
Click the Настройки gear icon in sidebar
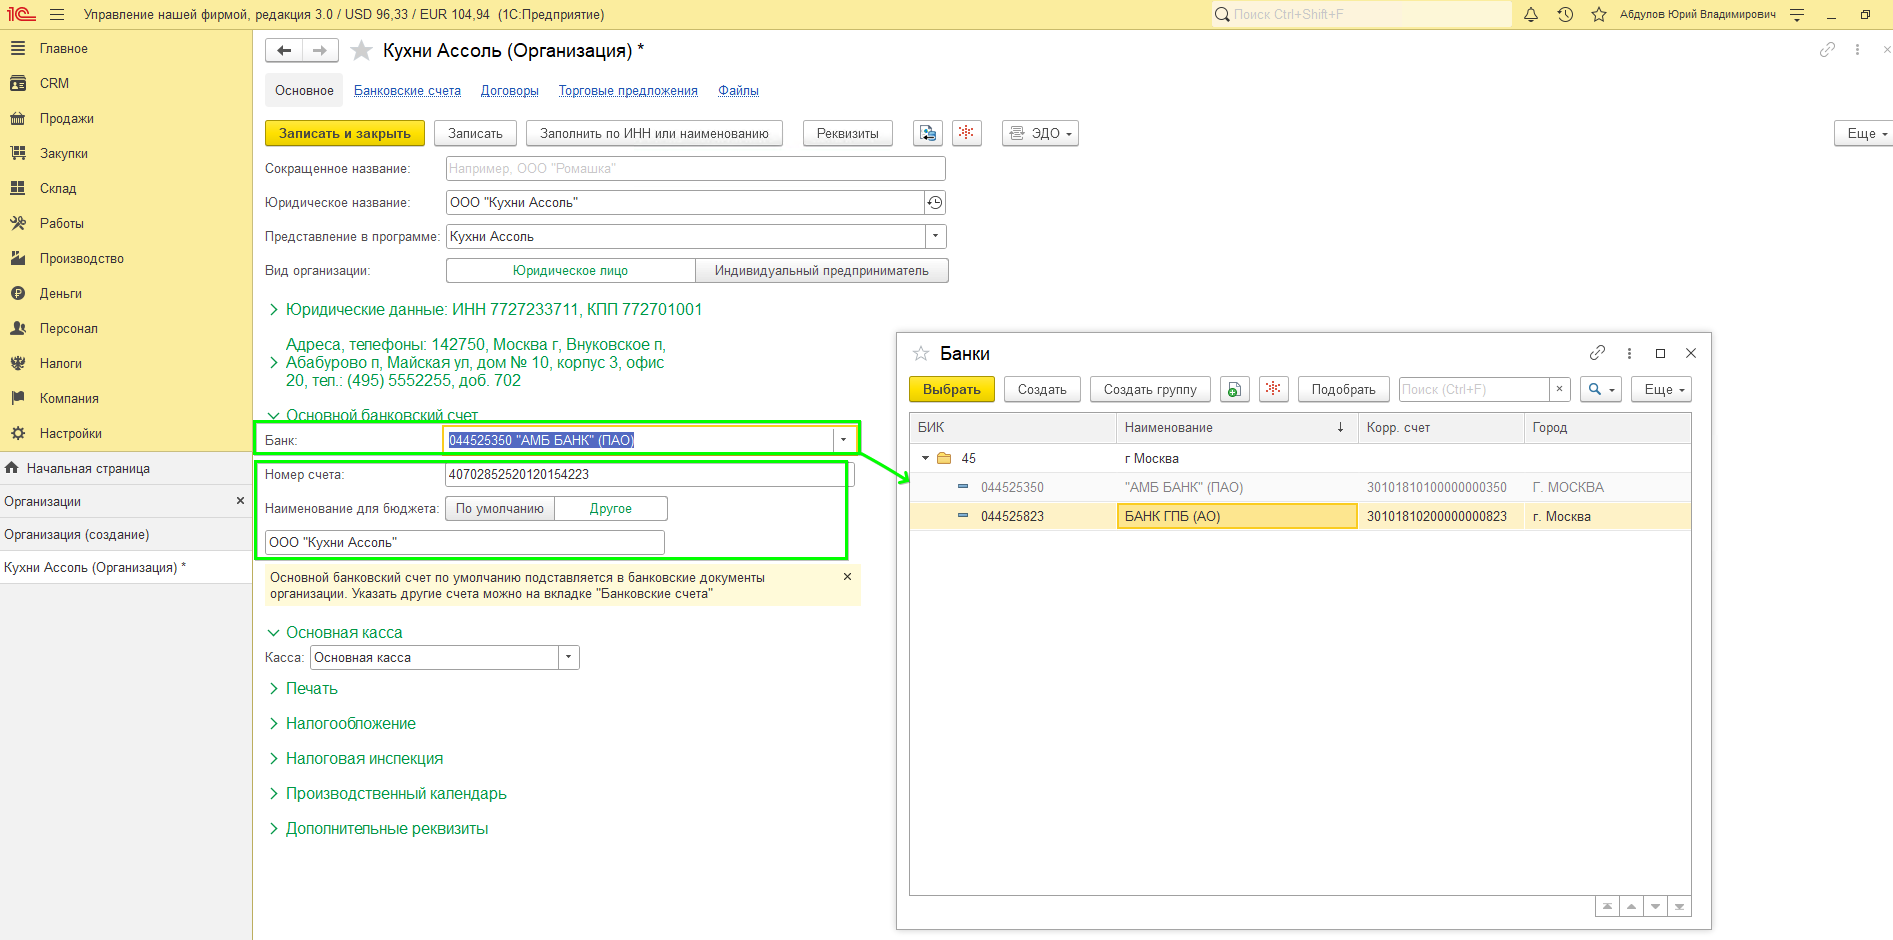tap(17, 433)
